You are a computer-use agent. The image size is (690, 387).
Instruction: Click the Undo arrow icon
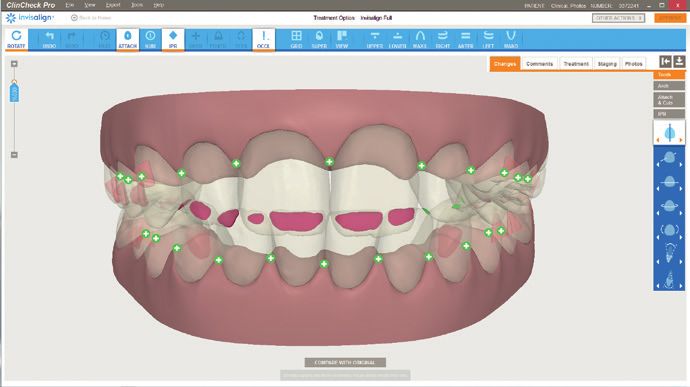click(x=49, y=39)
